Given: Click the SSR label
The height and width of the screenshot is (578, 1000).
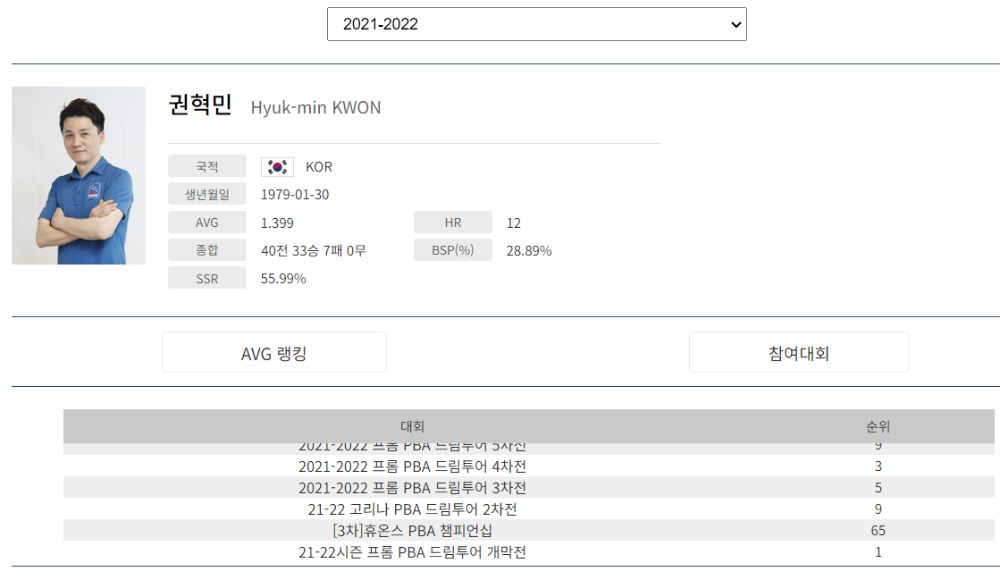Looking at the screenshot, I should [x=207, y=278].
